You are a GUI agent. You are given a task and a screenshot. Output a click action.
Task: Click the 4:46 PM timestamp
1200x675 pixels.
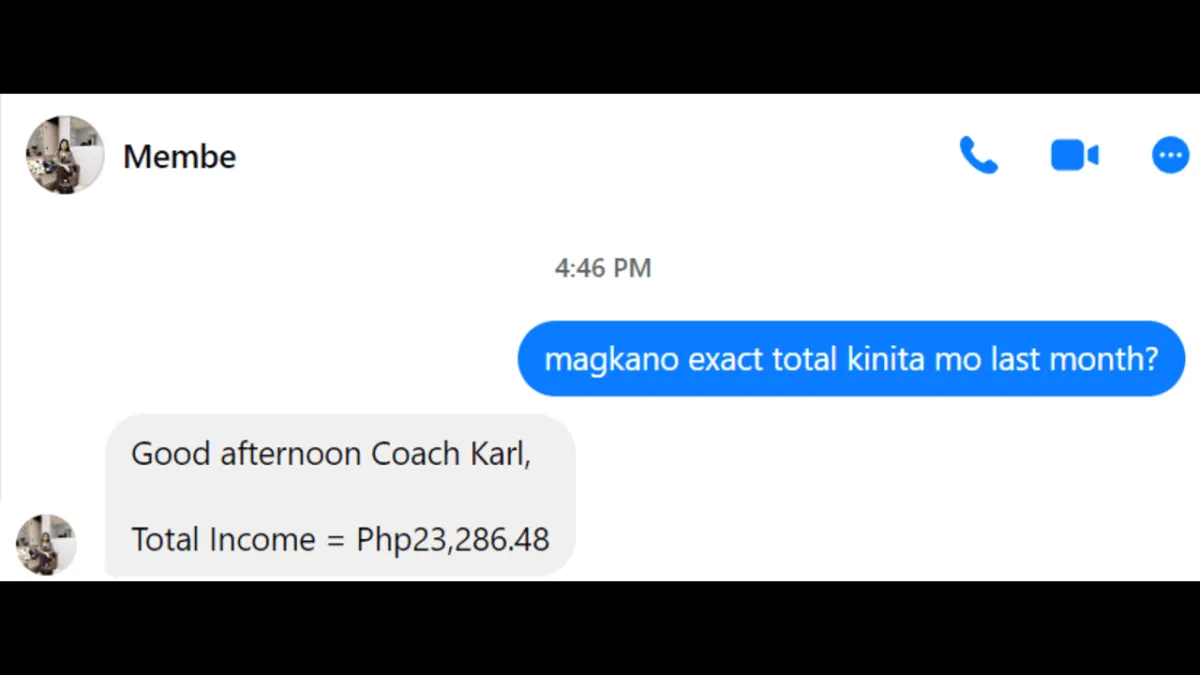click(x=603, y=268)
